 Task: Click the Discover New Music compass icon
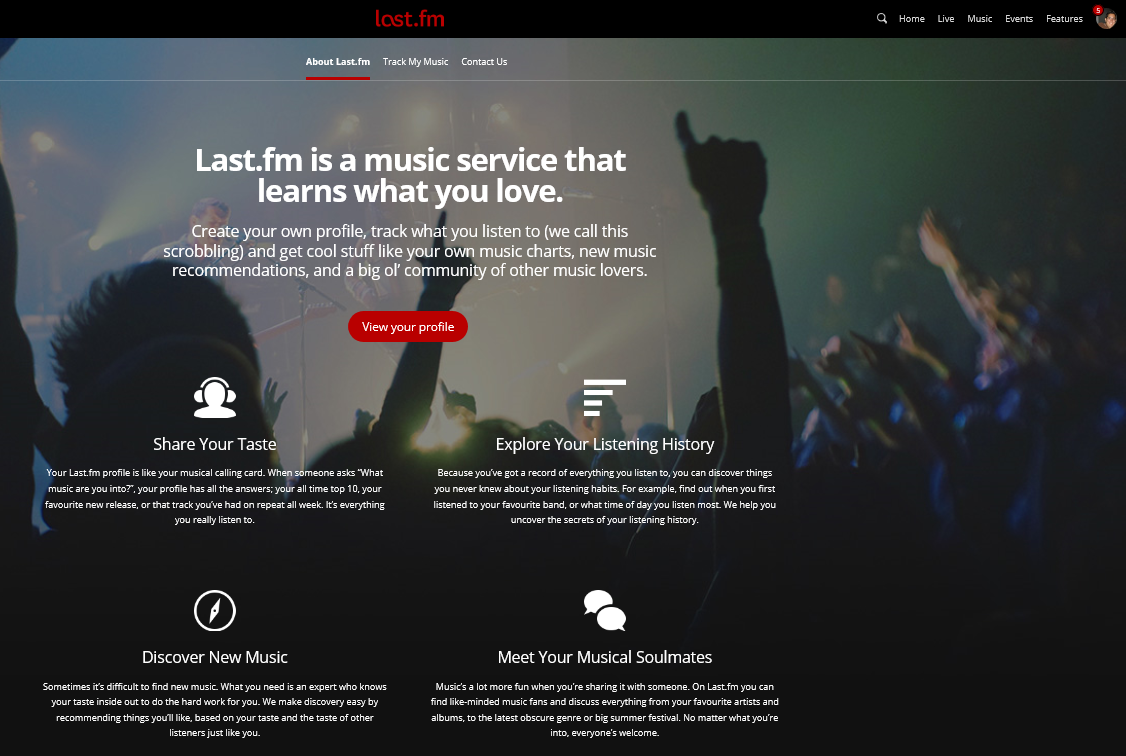215,610
